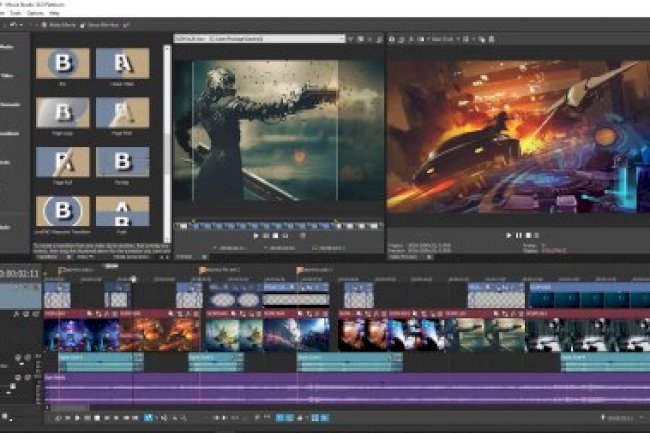Select the Push transition thumbnail

pyautogui.click(x=122, y=211)
